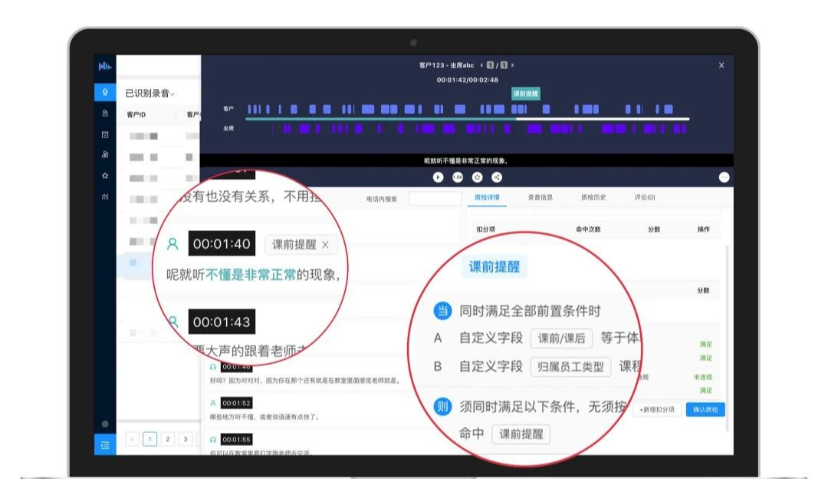Seek on the white playback progress bar
828x479 pixels.
click(x=602, y=119)
